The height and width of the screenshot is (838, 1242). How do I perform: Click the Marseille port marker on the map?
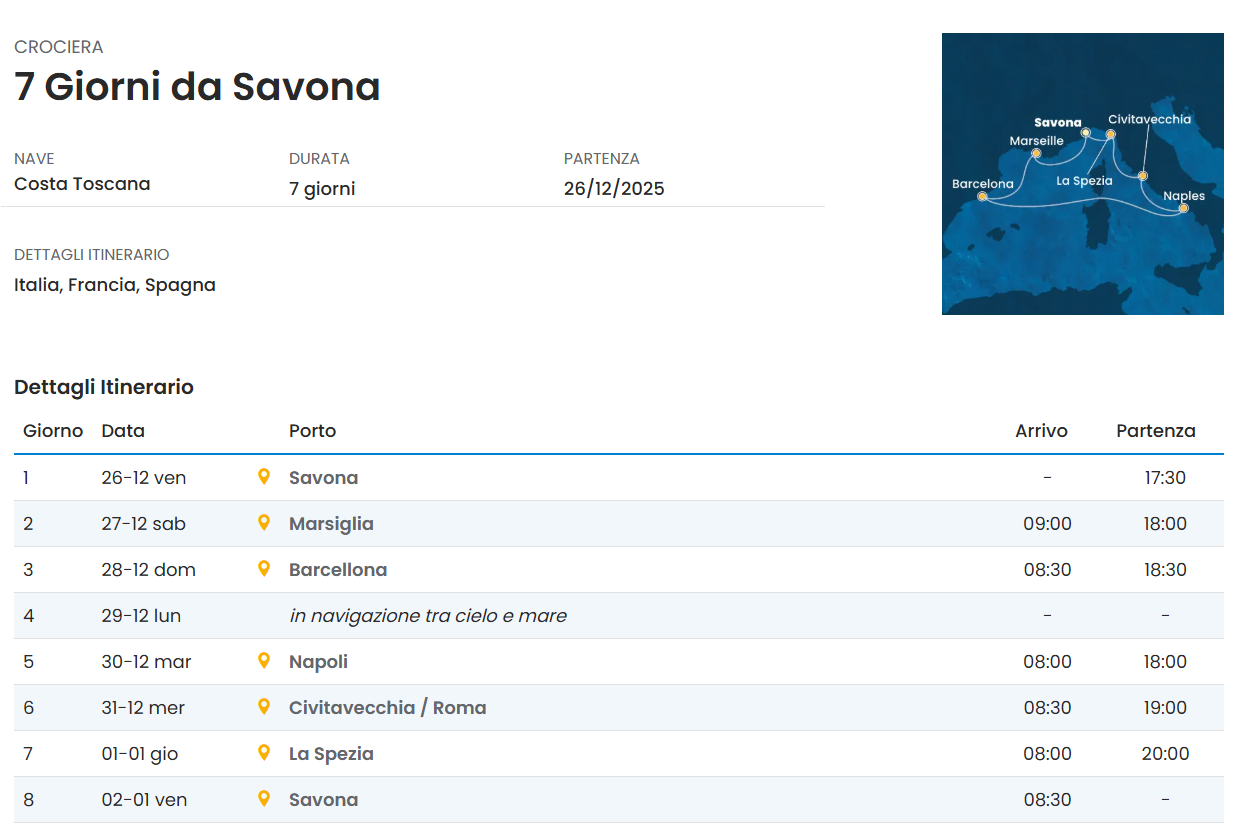pyautogui.click(x=1036, y=153)
